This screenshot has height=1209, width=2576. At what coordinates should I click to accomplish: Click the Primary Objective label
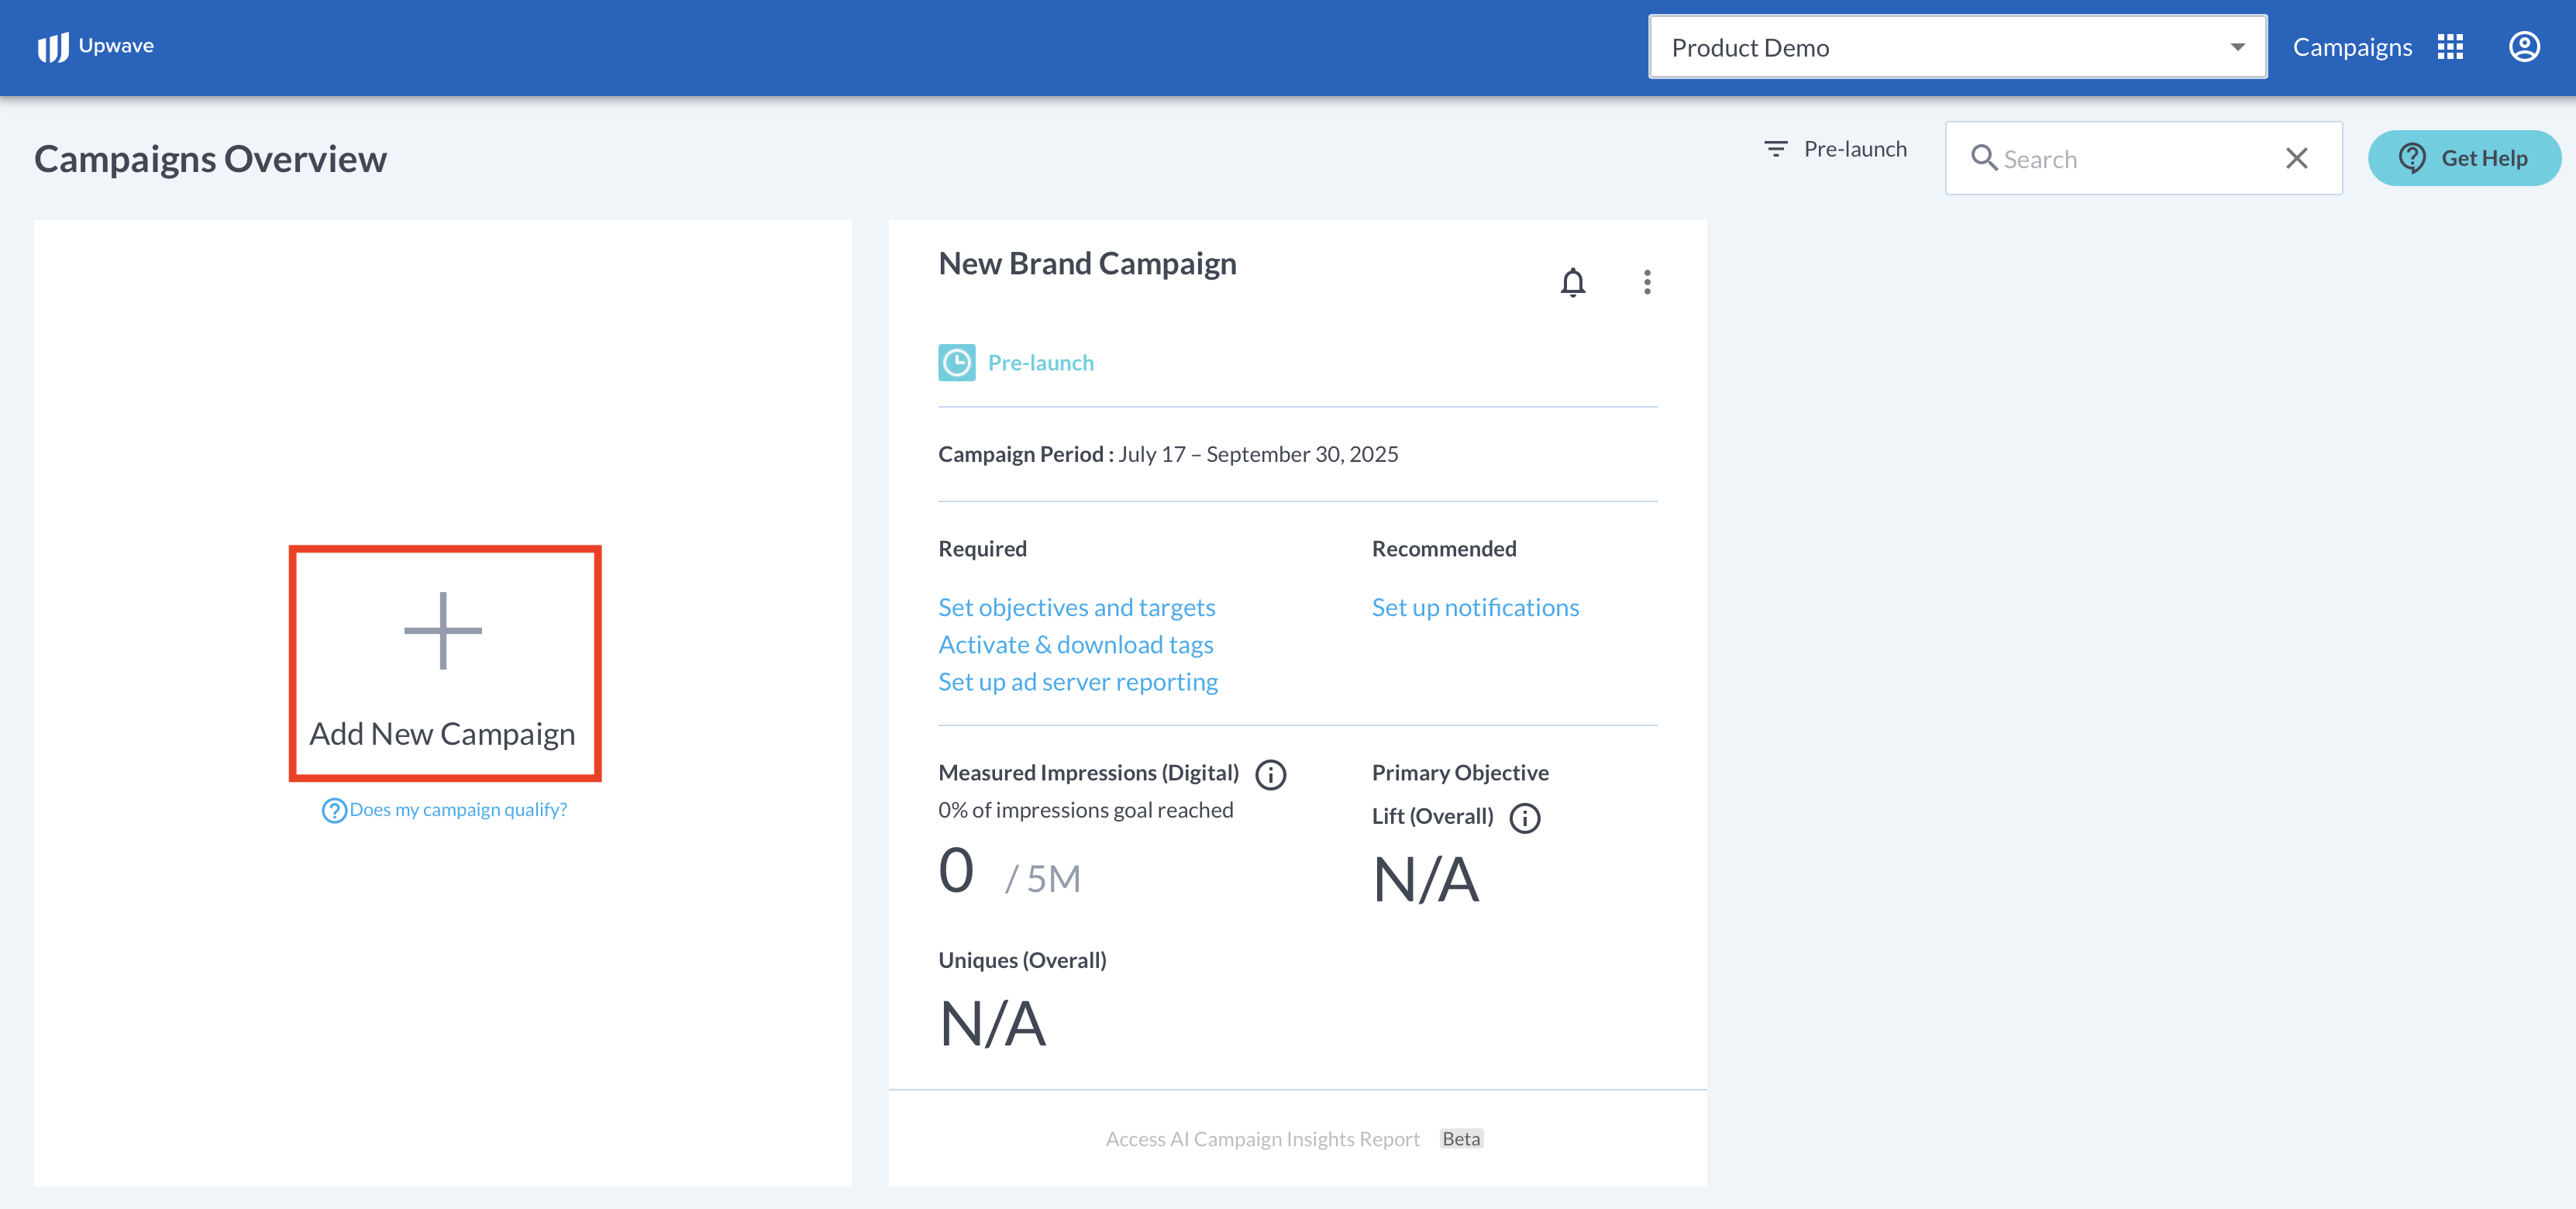(x=1460, y=773)
